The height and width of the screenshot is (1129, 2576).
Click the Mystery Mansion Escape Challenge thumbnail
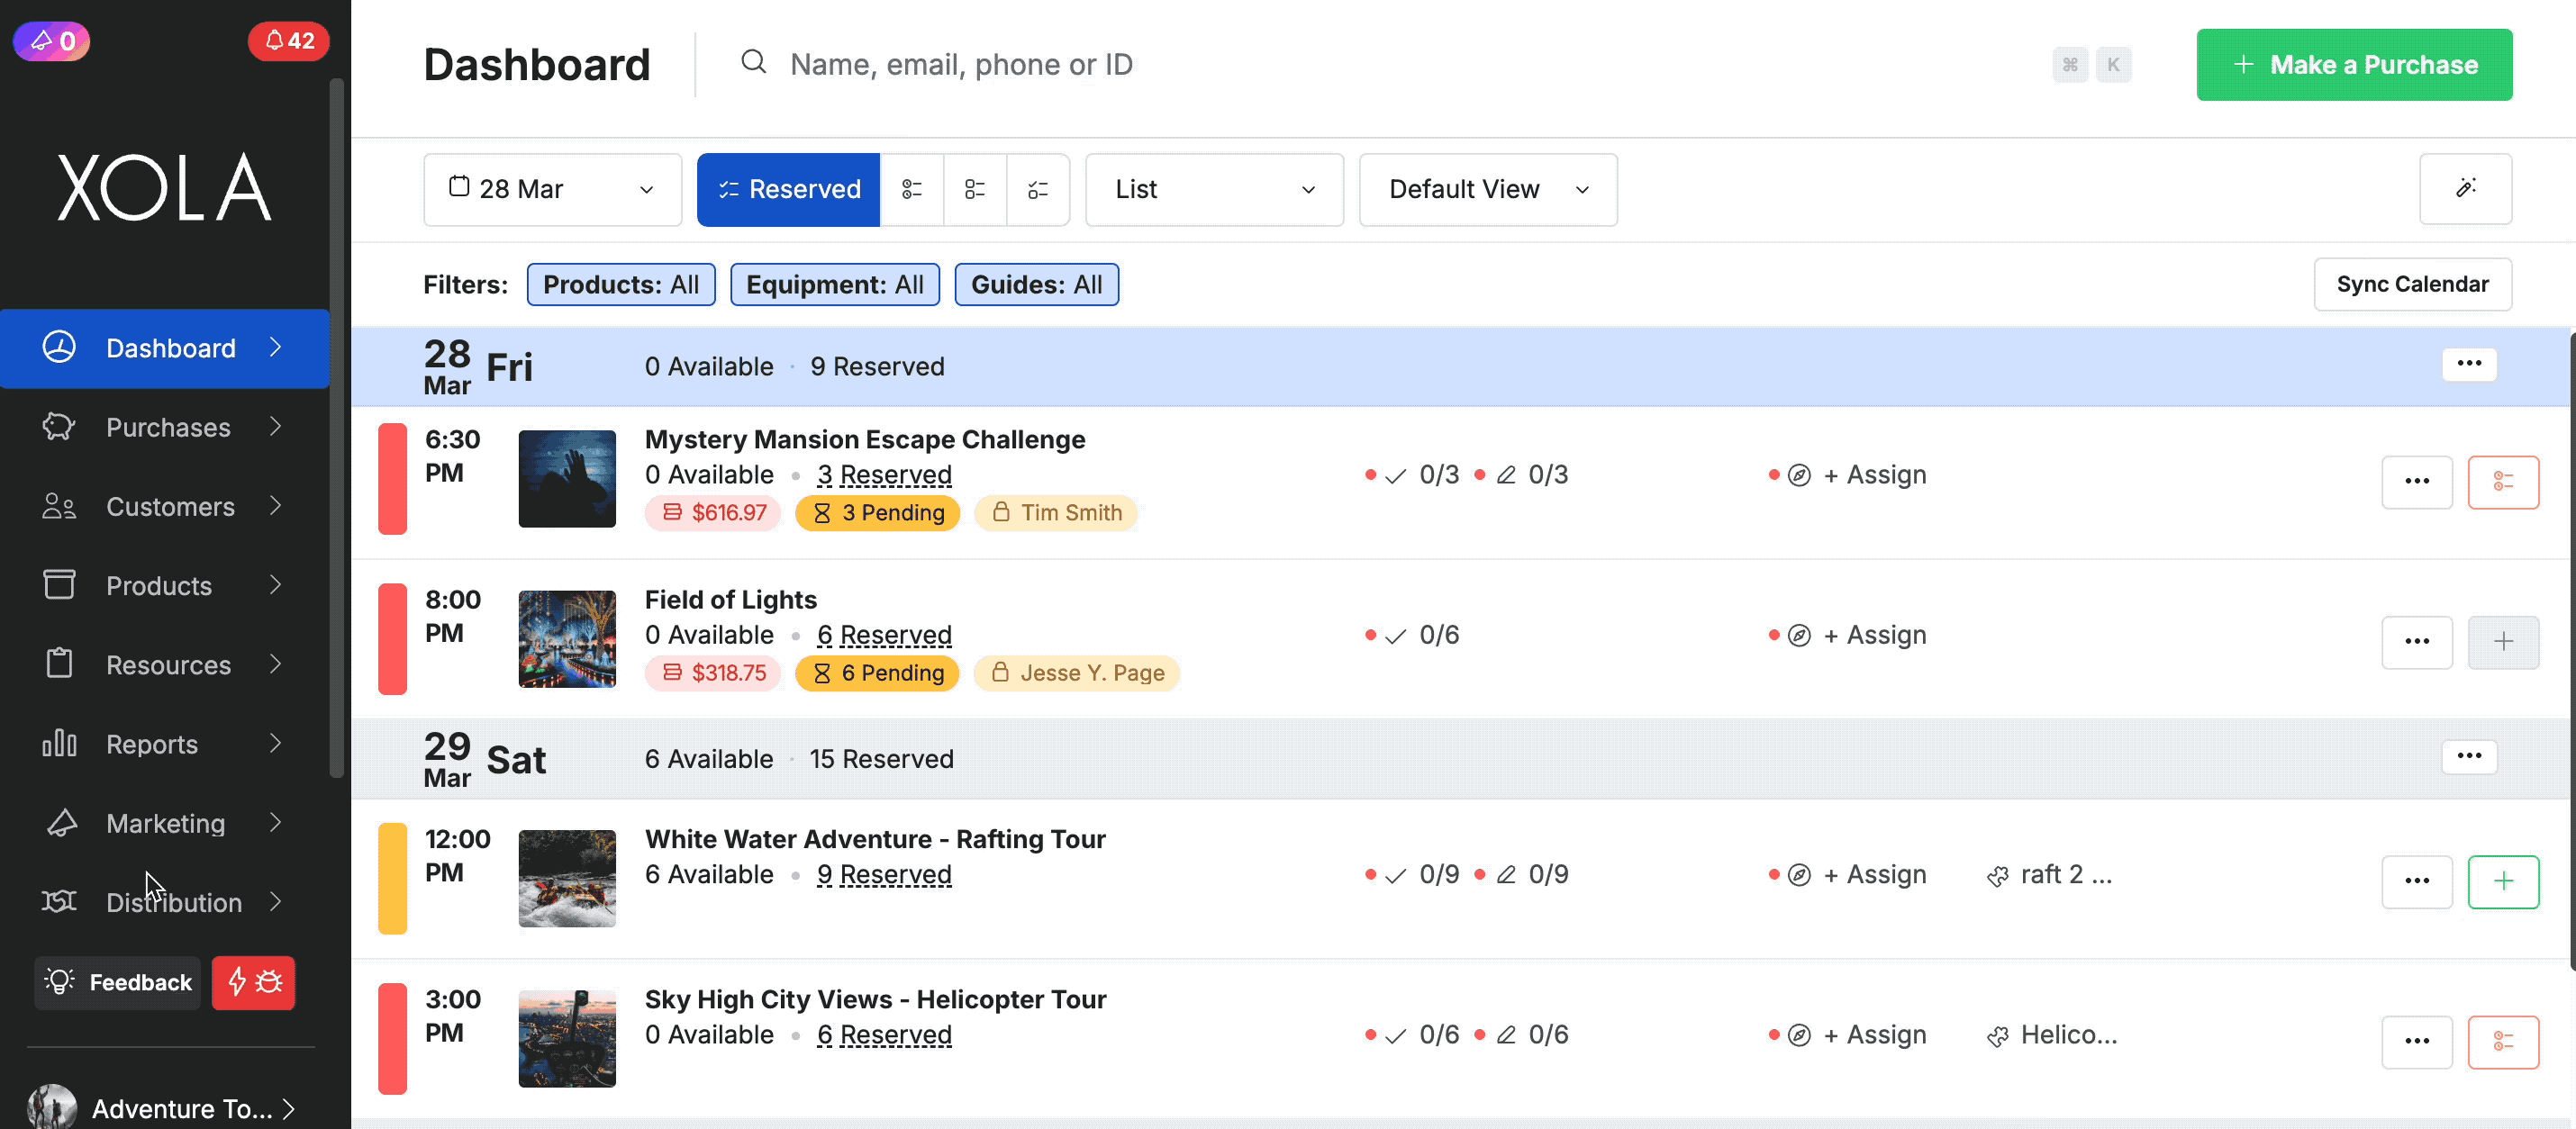point(567,479)
